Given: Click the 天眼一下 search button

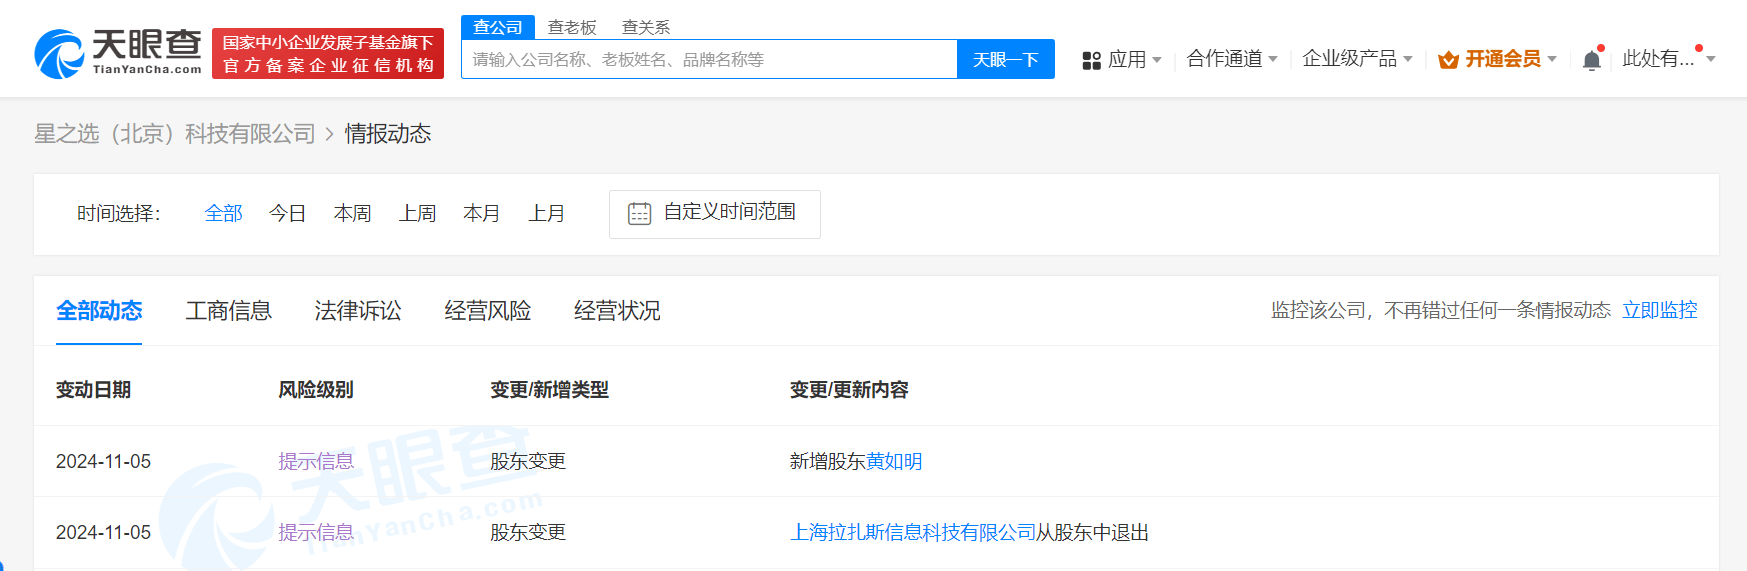Looking at the screenshot, I should tap(1006, 59).
